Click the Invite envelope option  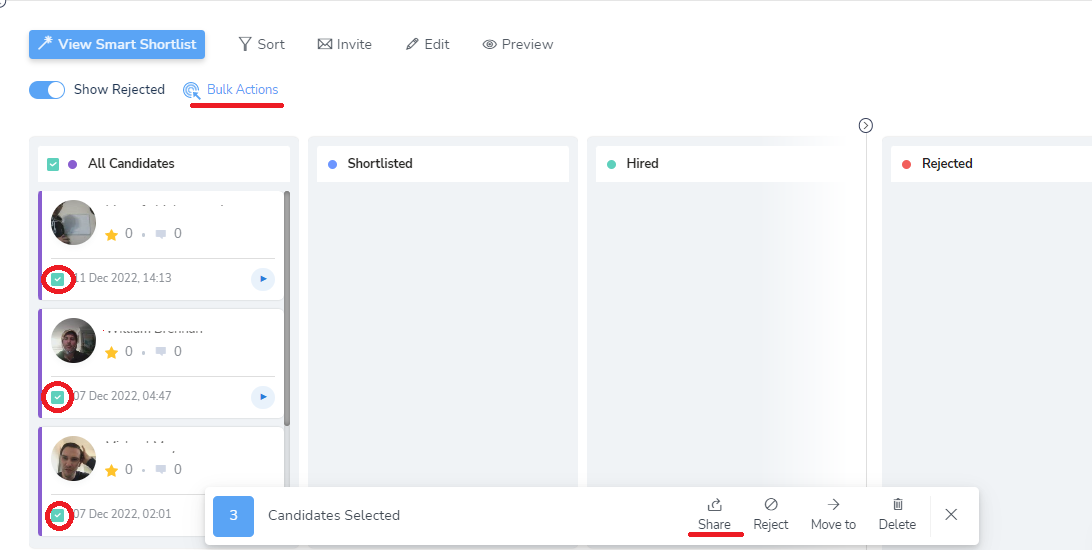pos(344,44)
